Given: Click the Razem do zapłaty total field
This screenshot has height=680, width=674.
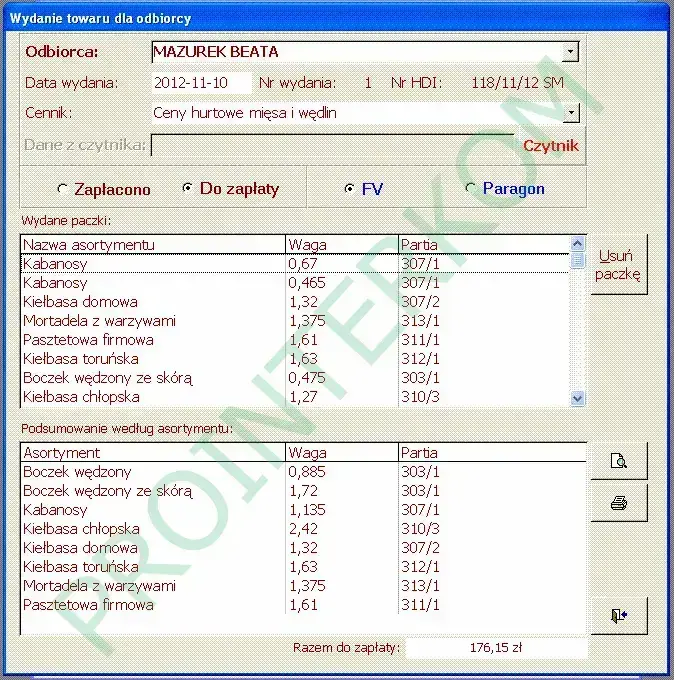Looking at the screenshot, I should 496,648.
